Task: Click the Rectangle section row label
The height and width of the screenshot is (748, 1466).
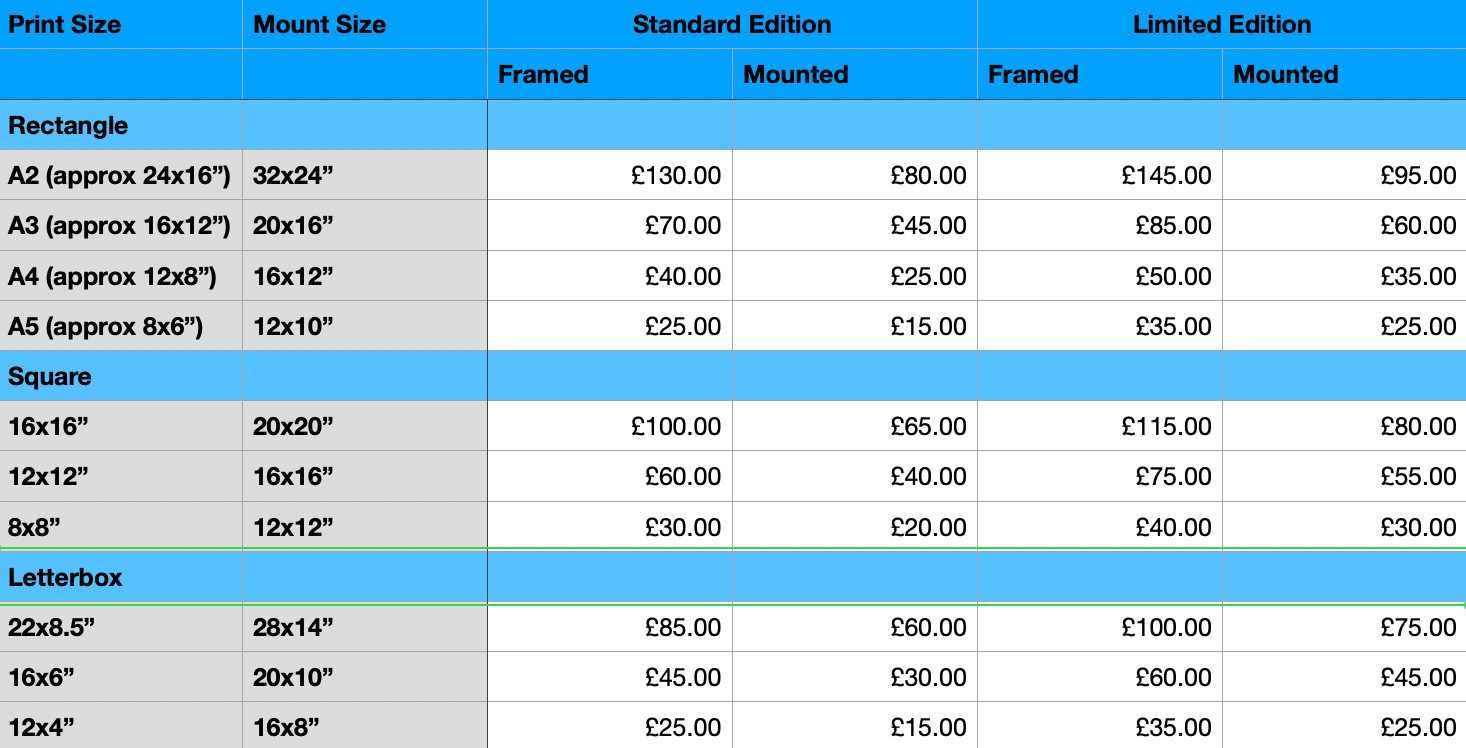Action: [x=121, y=125]
